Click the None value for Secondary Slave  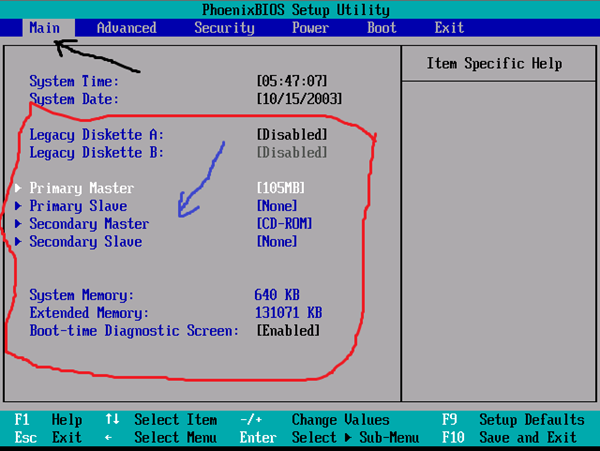(x=277, y=242)
